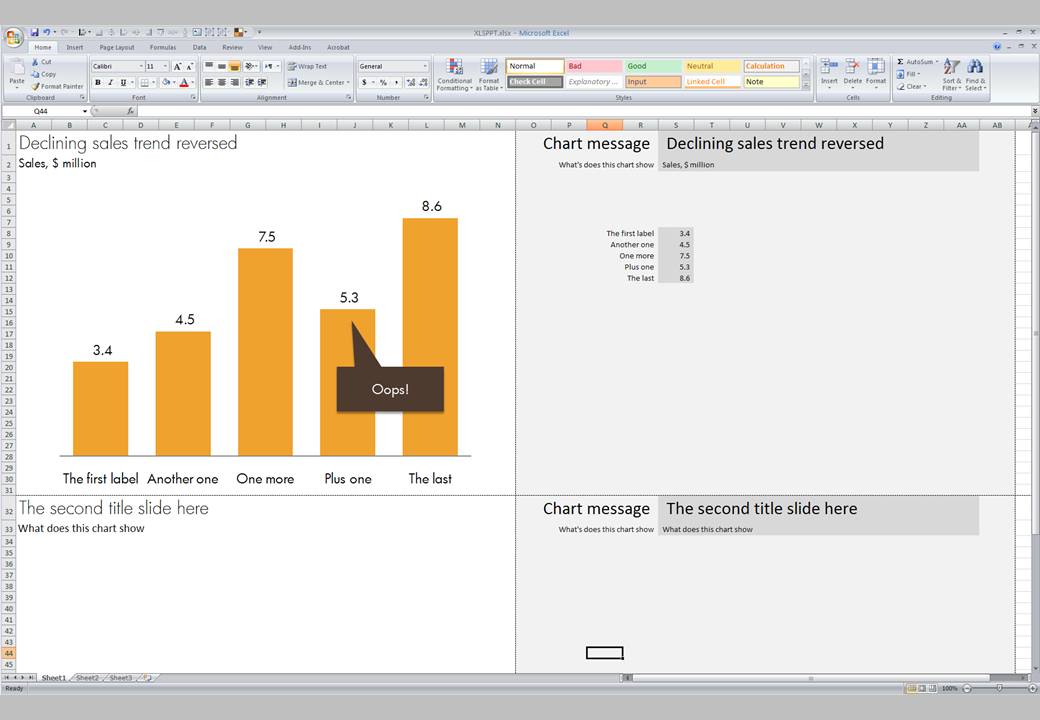The height and width of the screenshot is (720, 1040).
Task: Switch to the Page Layout ribbon tab
Action: pos(117,47)
